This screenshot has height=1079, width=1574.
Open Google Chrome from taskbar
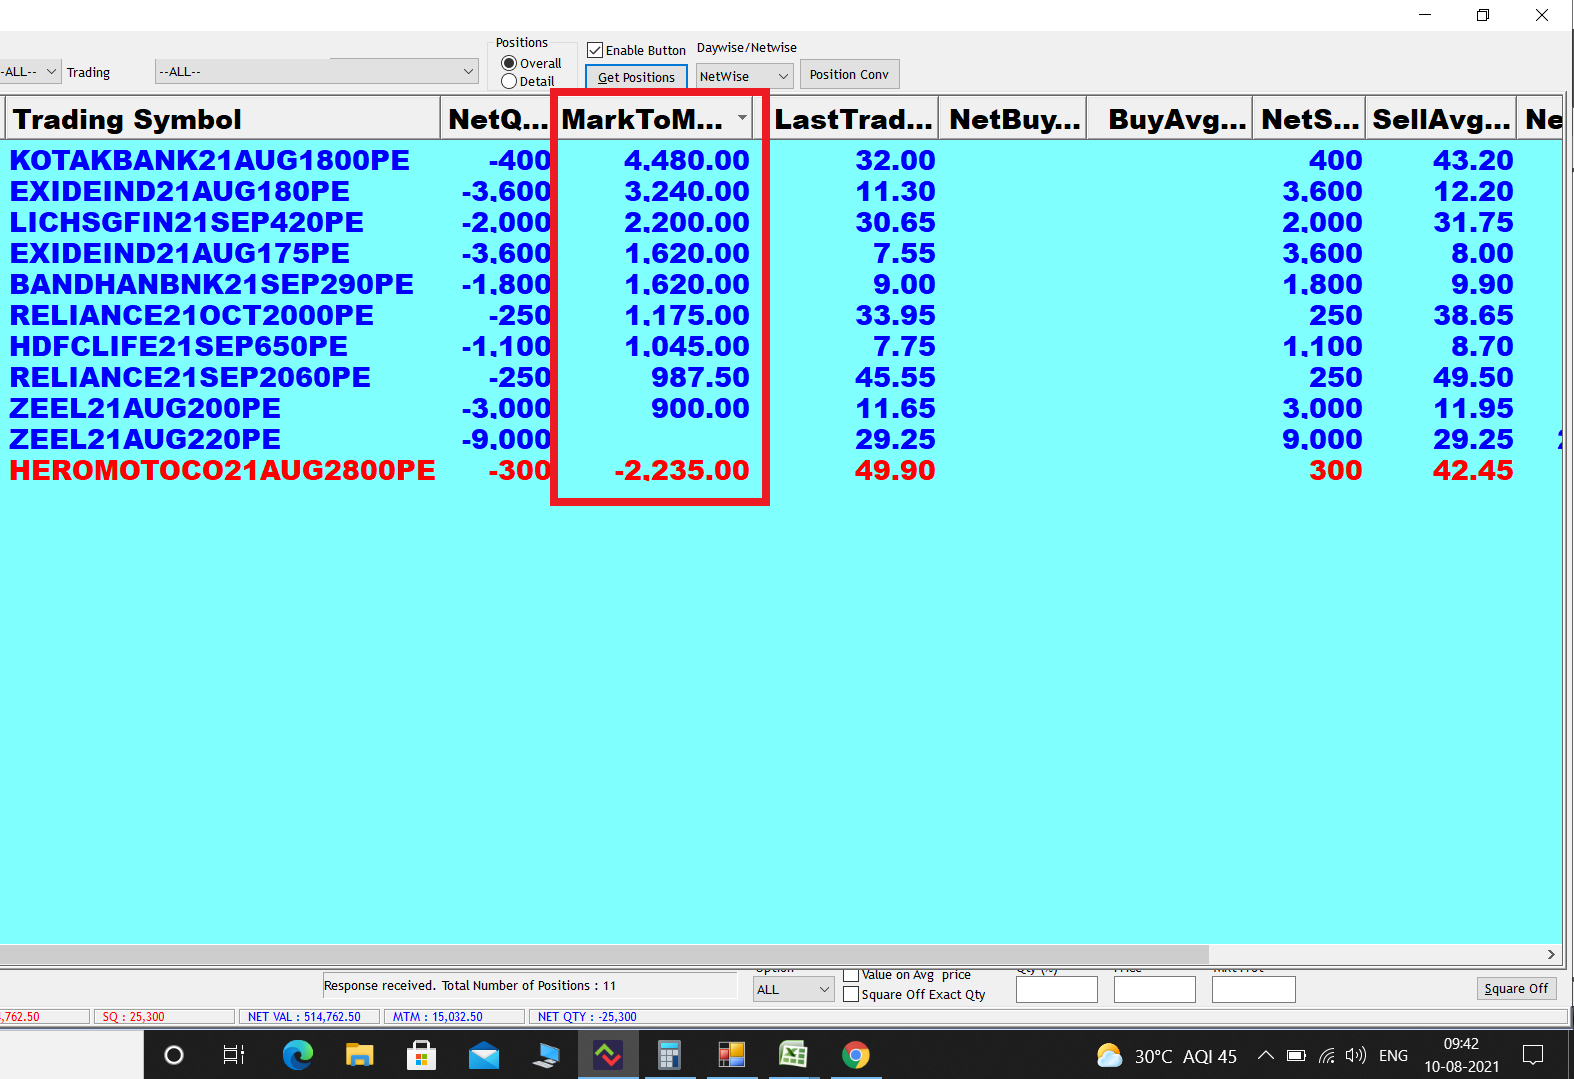coord(856,1055)
